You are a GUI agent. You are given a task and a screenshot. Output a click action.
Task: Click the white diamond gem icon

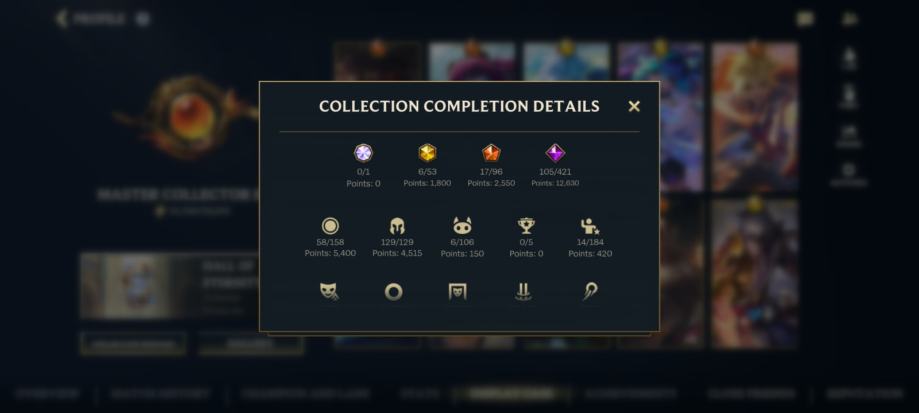pos(363,153)
